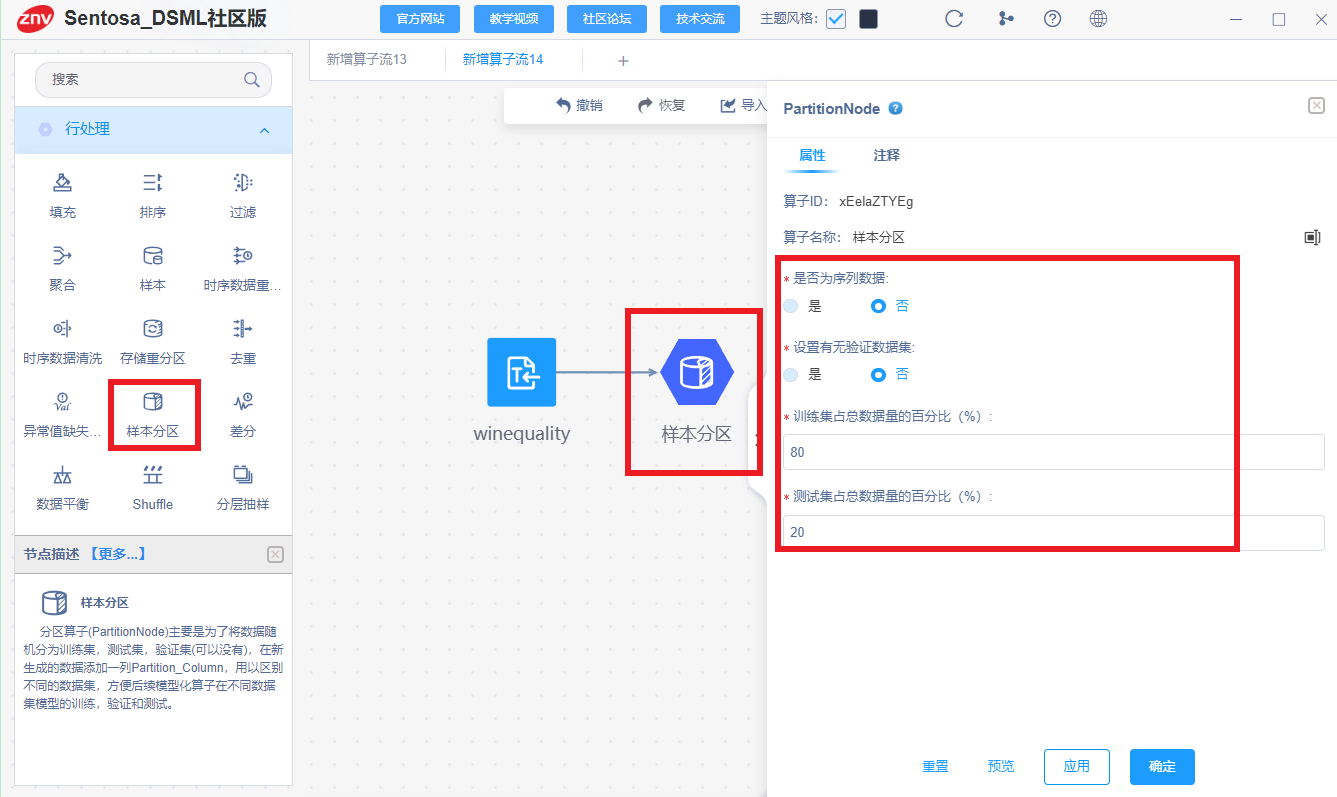Click the search magnifier icon
This screenshot has height=797, width=1337.
pos(252,80)
